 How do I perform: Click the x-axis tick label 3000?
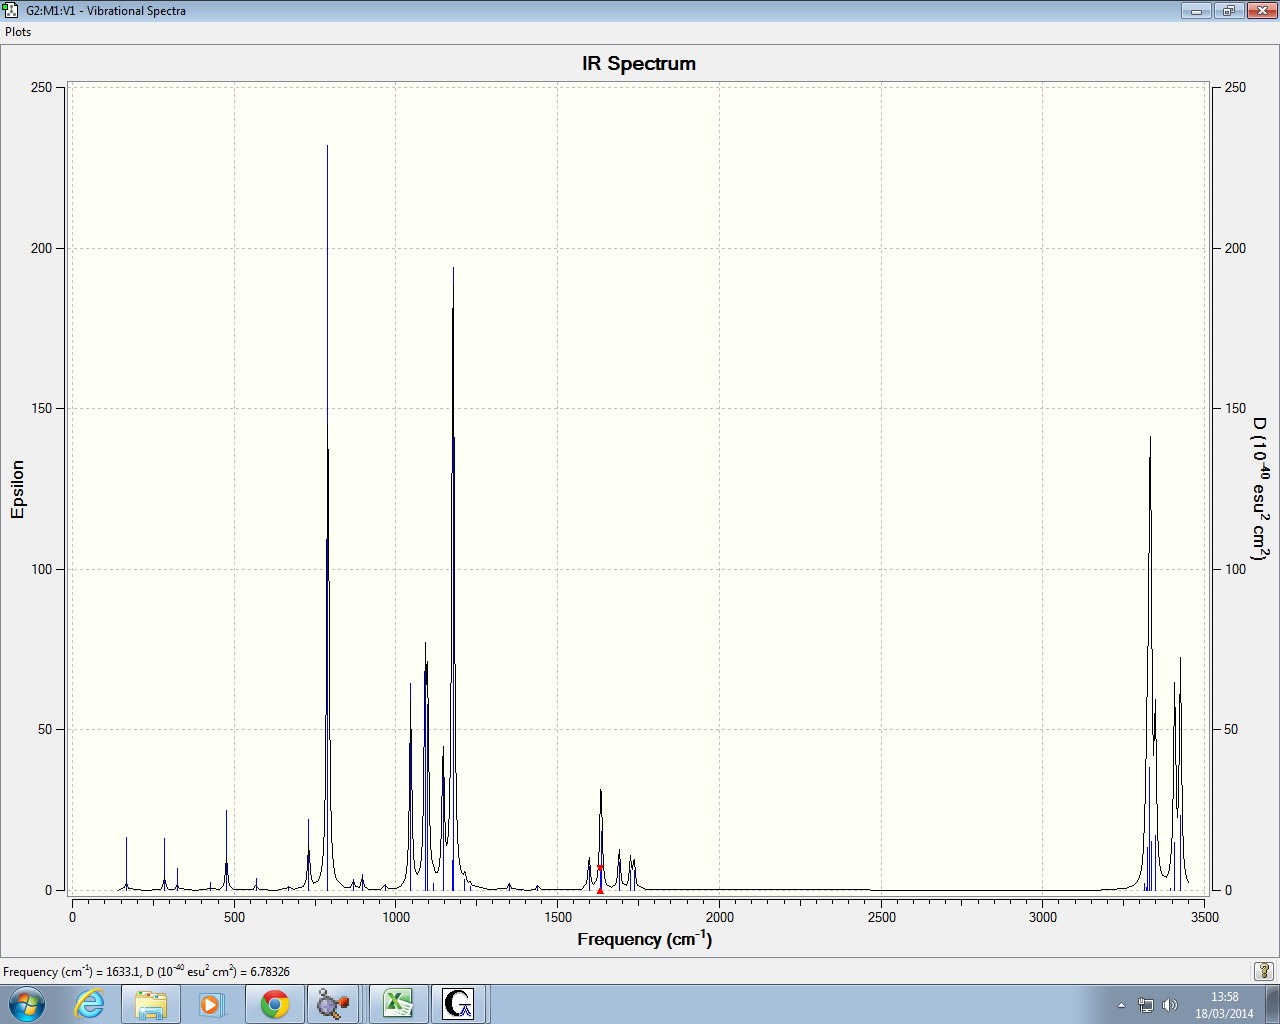[x=1043, y=917]
